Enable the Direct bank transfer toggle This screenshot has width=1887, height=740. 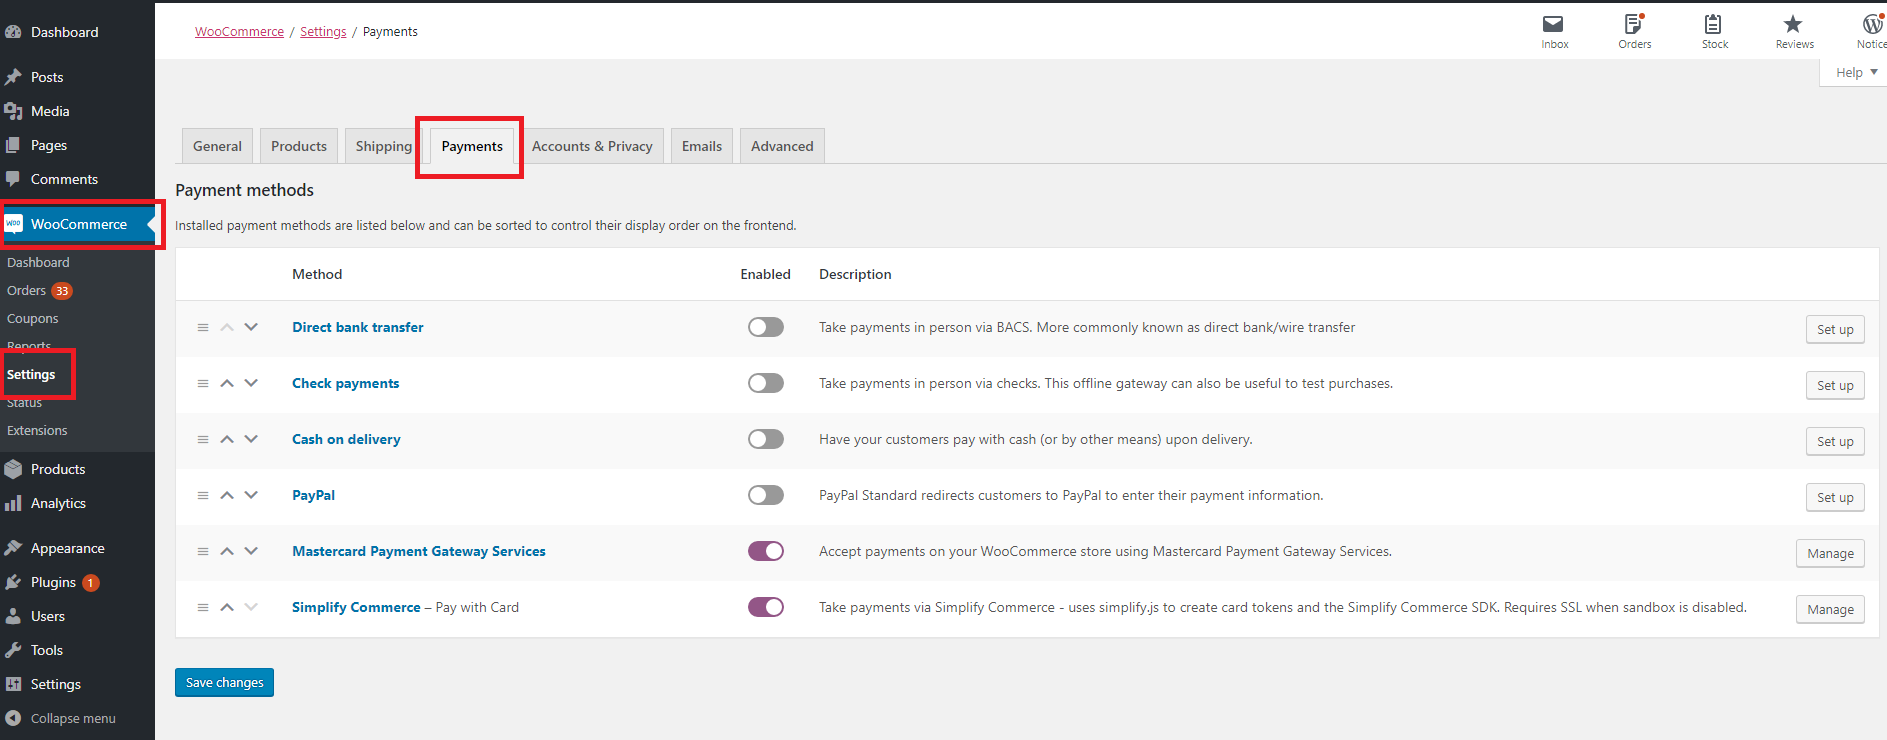(766, 327)
